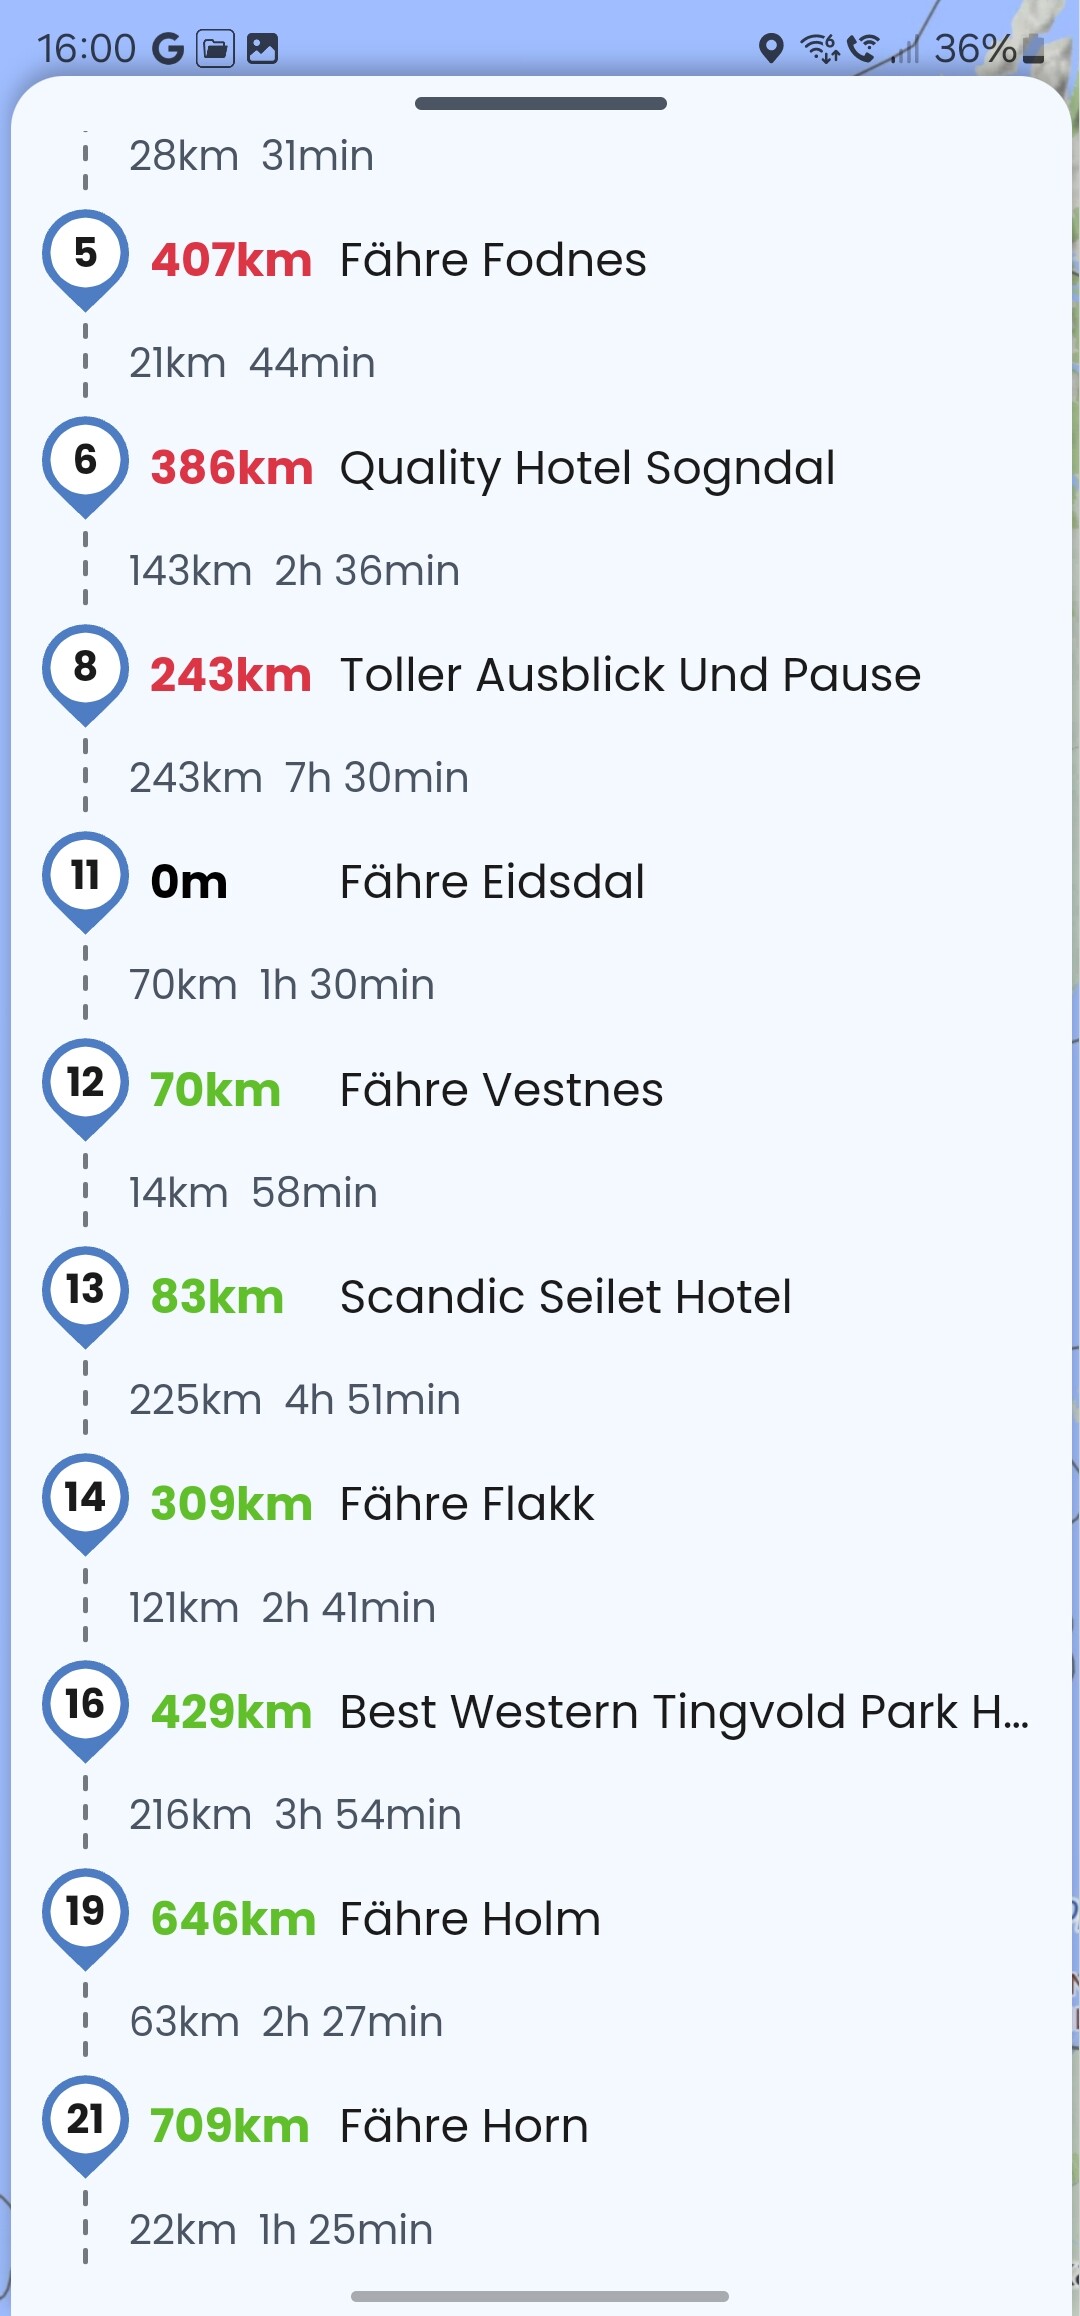This screenshot has width=1080, height=2316.
Task: Tap the location icon in status bar
Action: point(771,48)
